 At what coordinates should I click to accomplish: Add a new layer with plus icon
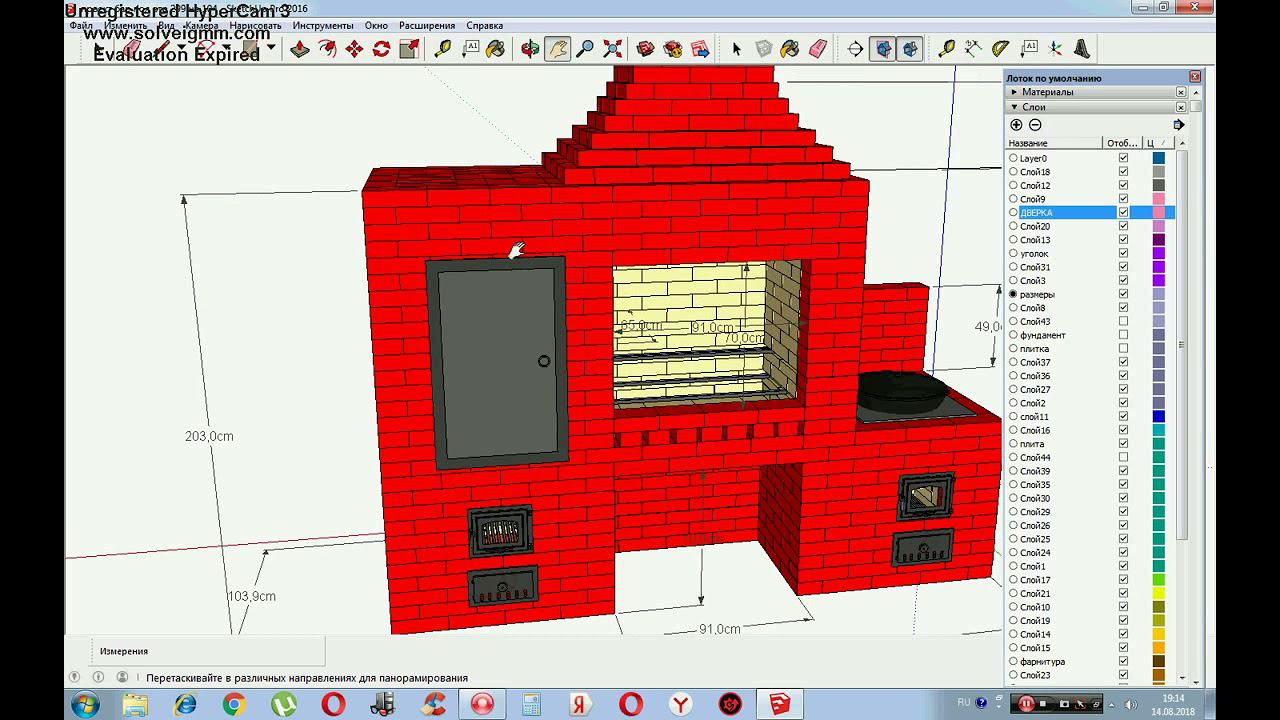pyautogui.click(x=1016, y=125)
